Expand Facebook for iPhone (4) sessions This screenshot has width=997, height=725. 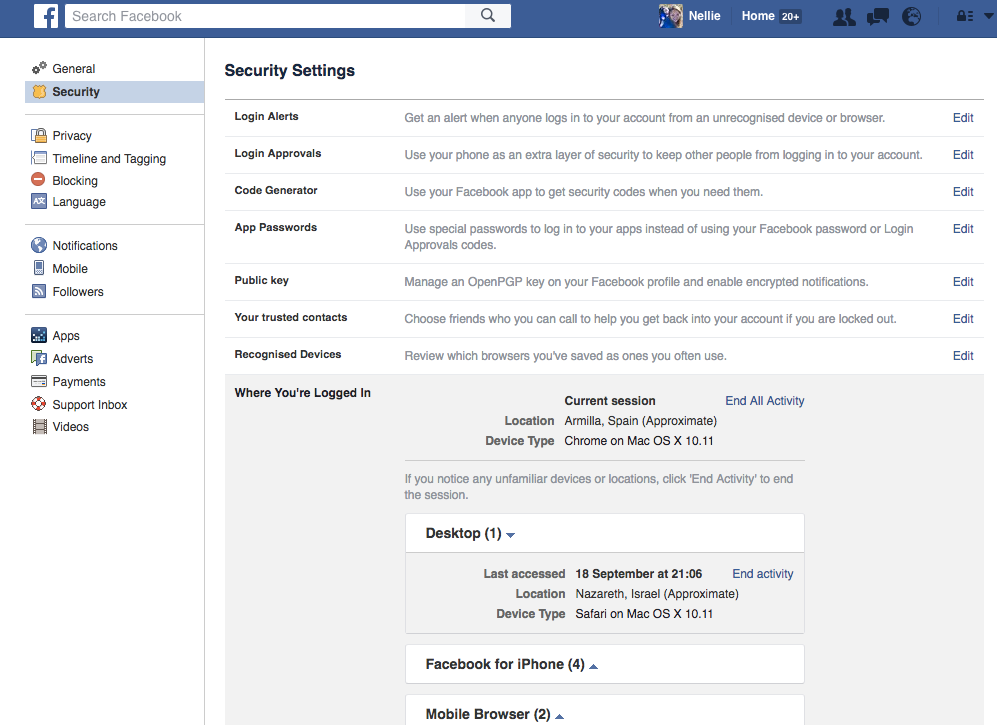(511, 665)
